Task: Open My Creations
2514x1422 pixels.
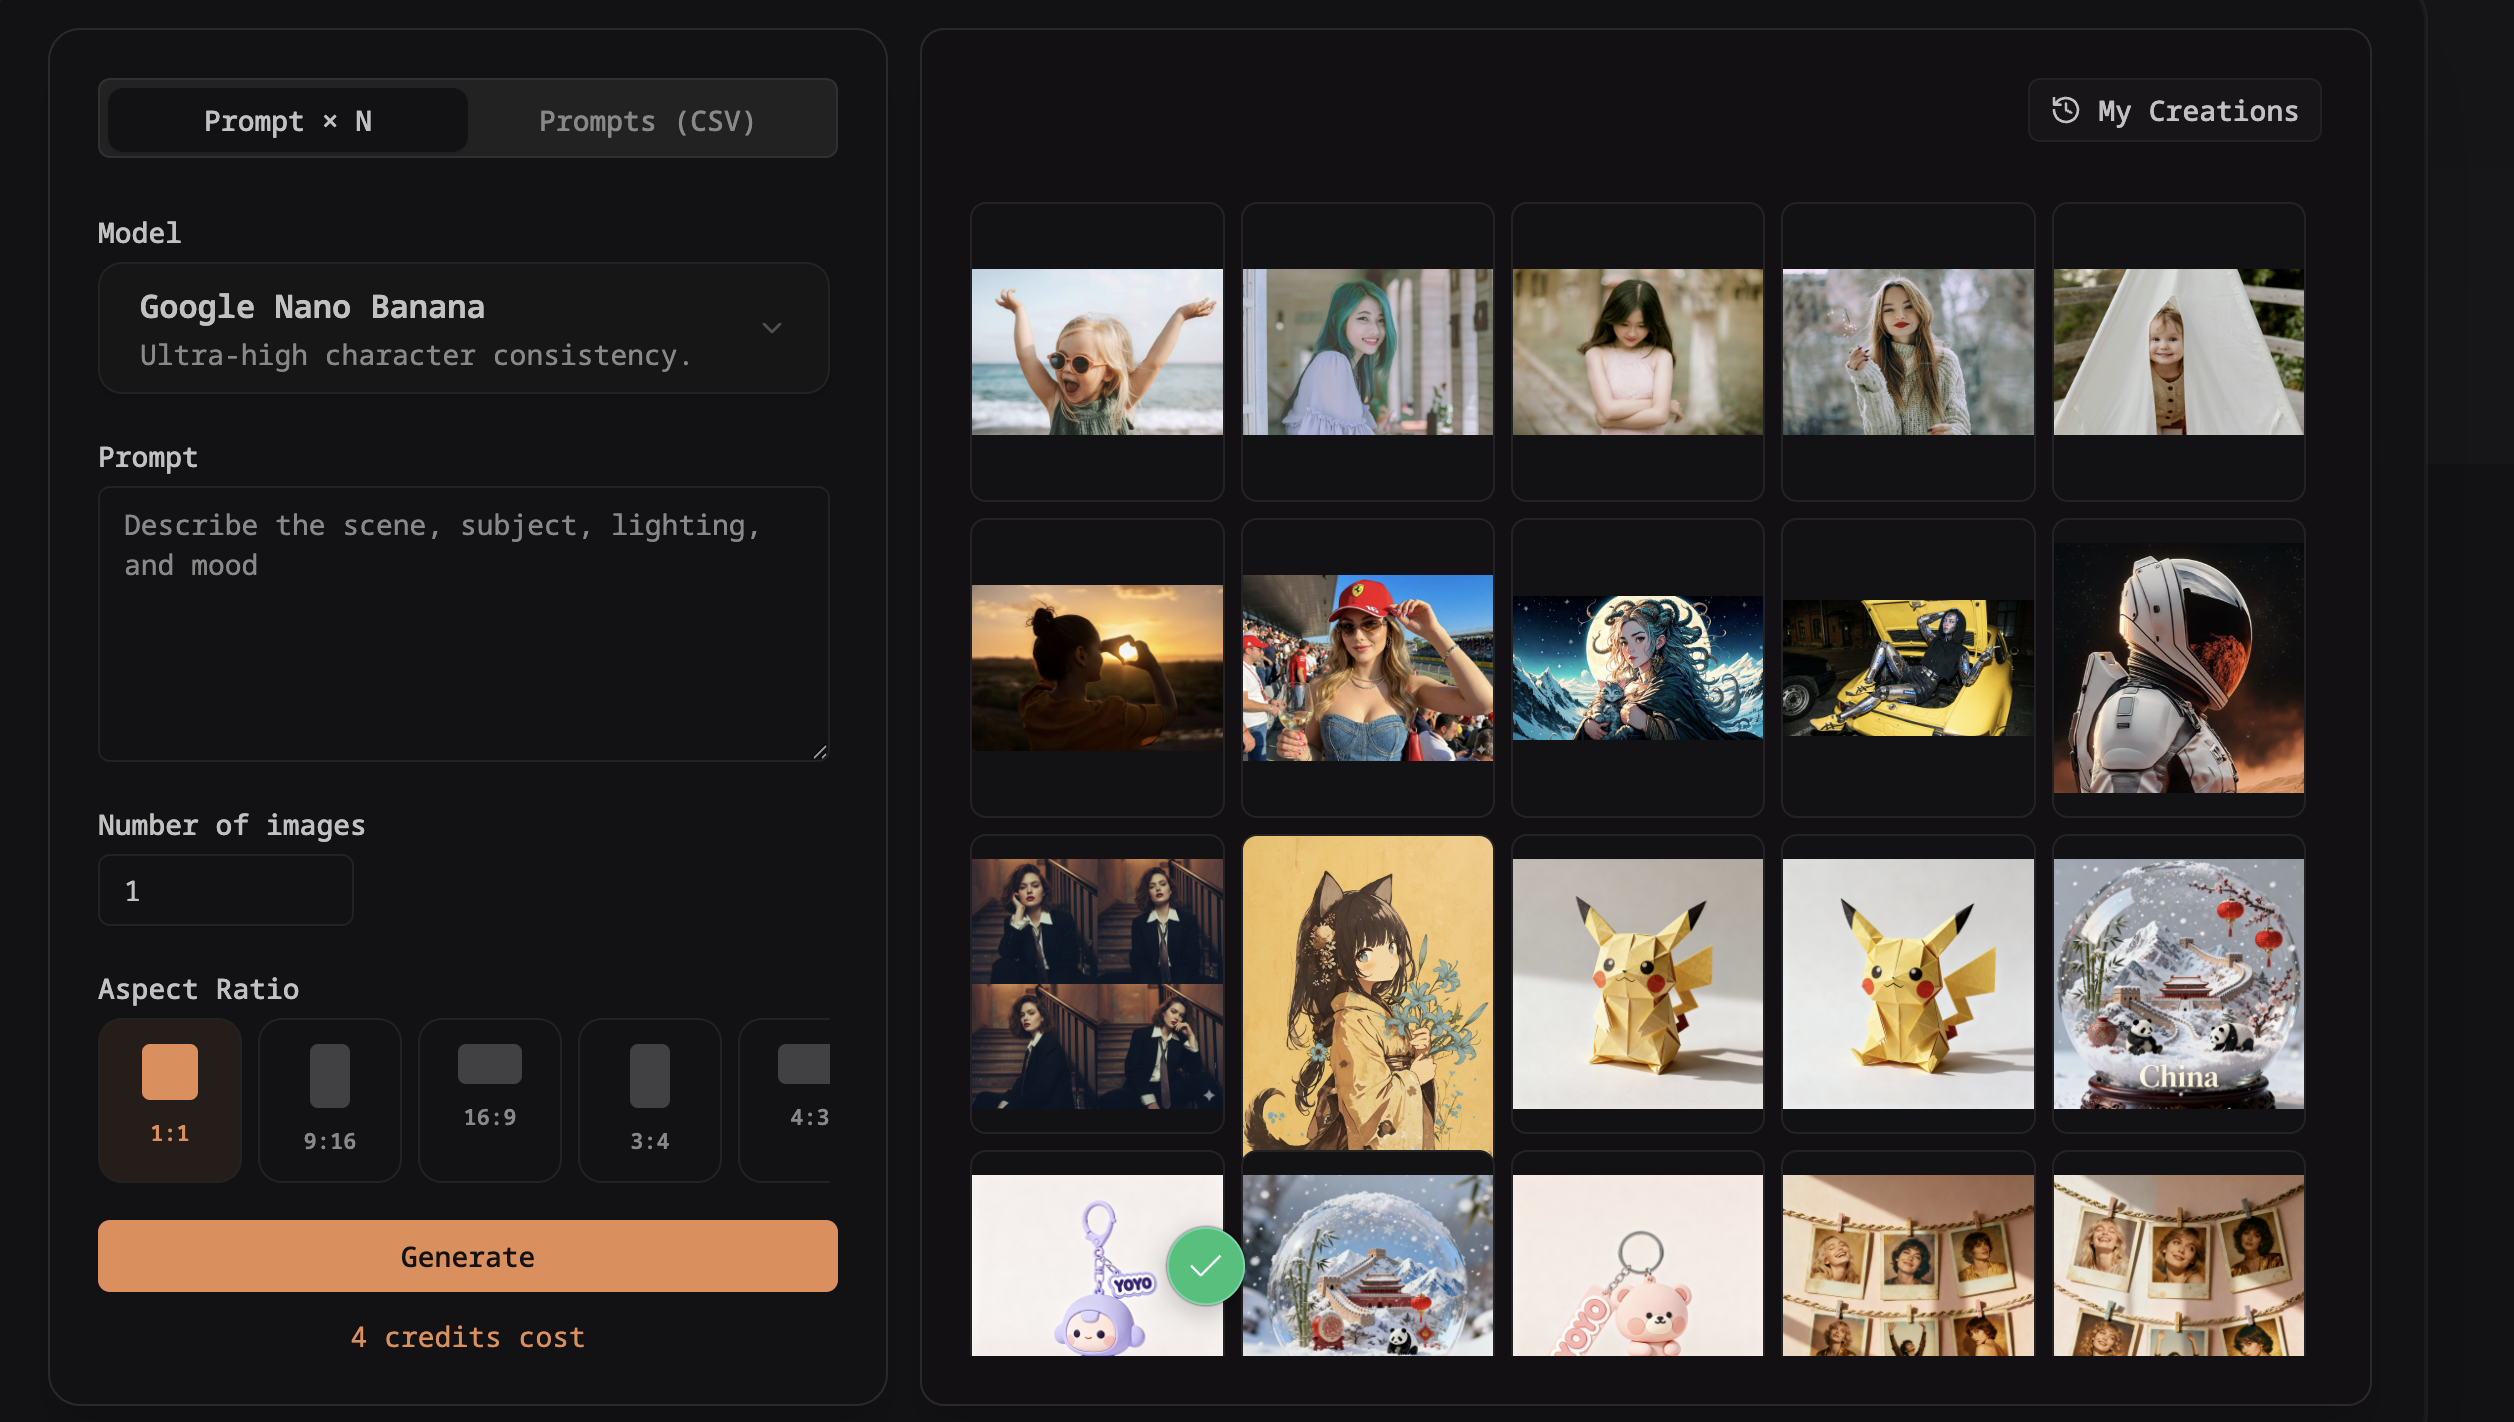Action: [x=2174, y=110]
